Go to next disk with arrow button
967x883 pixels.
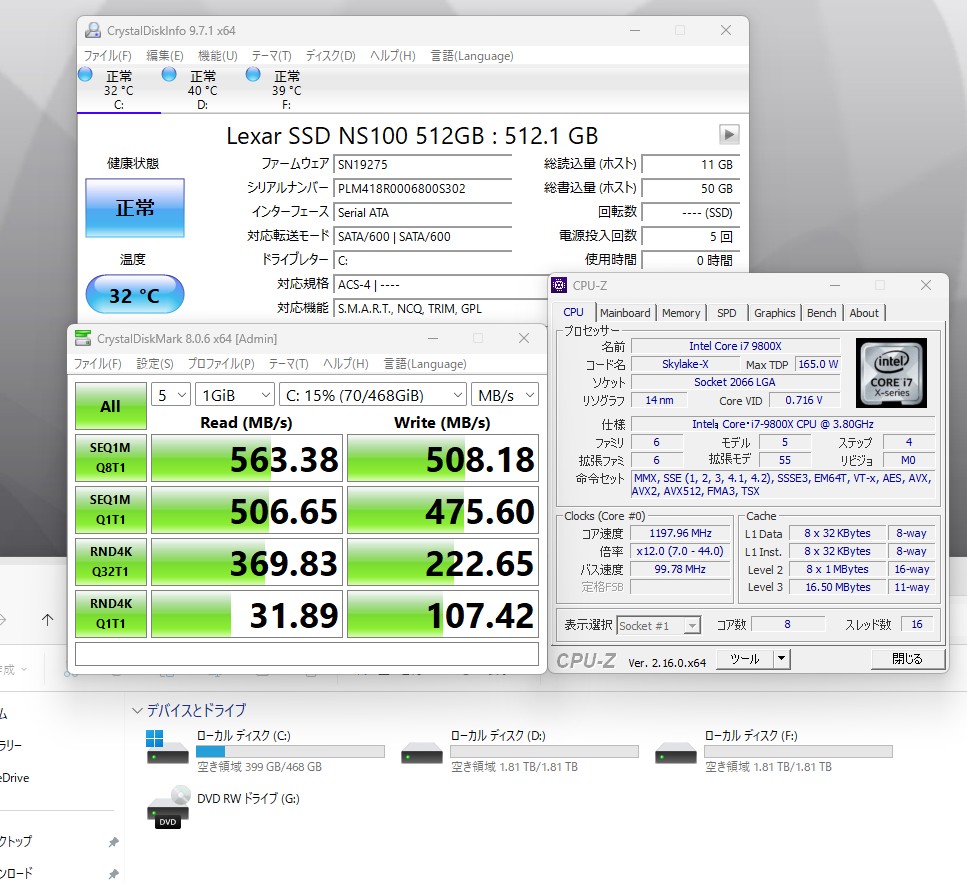[729, 134]
